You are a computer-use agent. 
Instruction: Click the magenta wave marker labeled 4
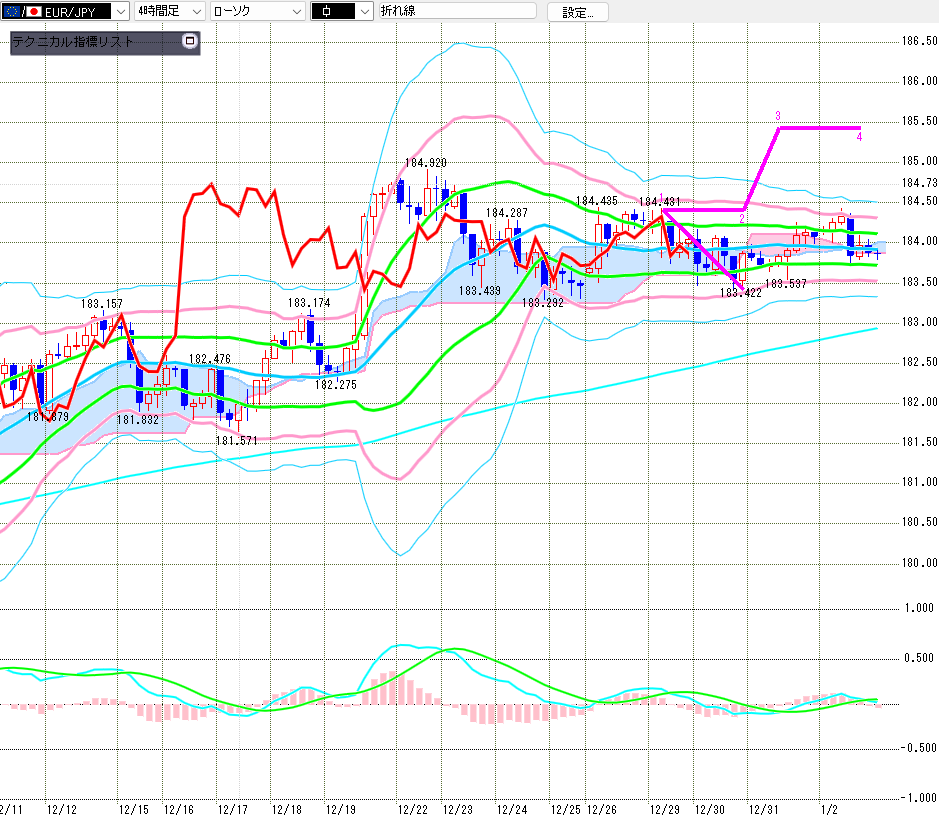click(860, 138)
